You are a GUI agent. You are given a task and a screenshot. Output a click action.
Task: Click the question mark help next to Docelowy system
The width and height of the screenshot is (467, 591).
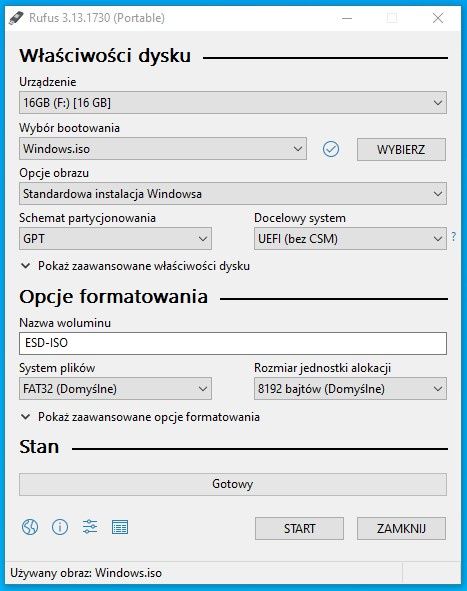(x=454, y=236)
